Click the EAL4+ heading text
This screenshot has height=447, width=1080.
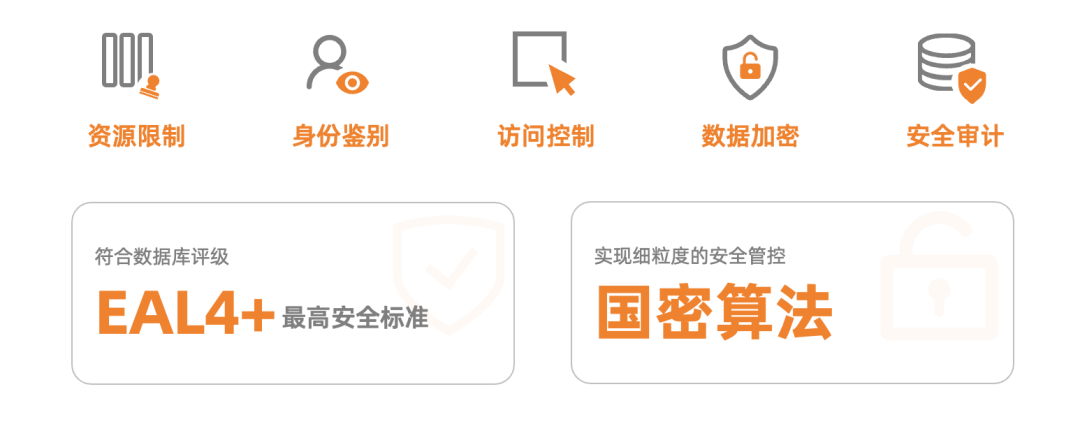(x=186, y=312)
